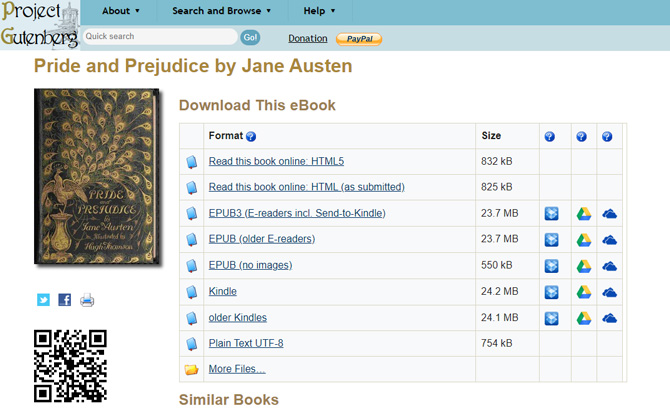Click the Google Drive icon in the EPUB3 row

[584, 213]
